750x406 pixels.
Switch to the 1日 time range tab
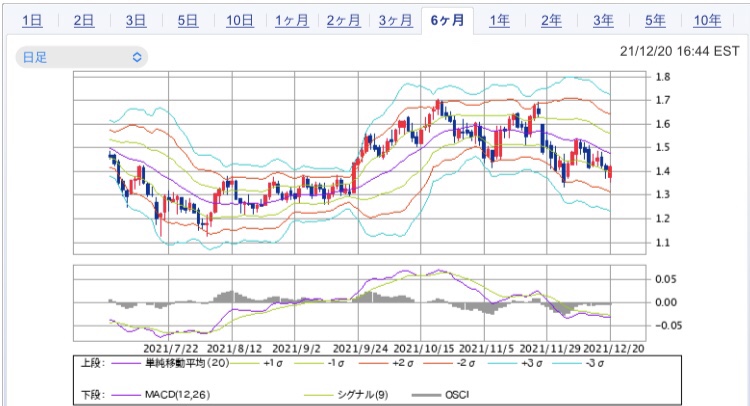tap(32, 20)
